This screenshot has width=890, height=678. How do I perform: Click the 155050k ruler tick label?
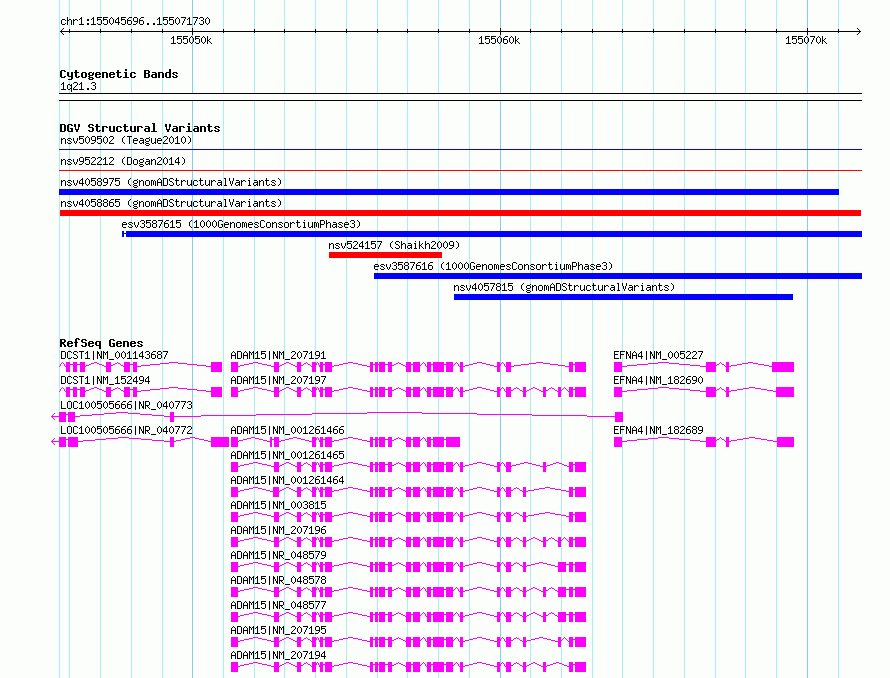[x=191, y=40]
